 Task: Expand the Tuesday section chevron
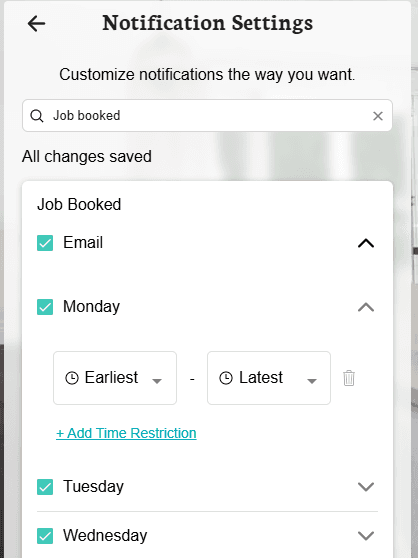[x=366, y=487]
